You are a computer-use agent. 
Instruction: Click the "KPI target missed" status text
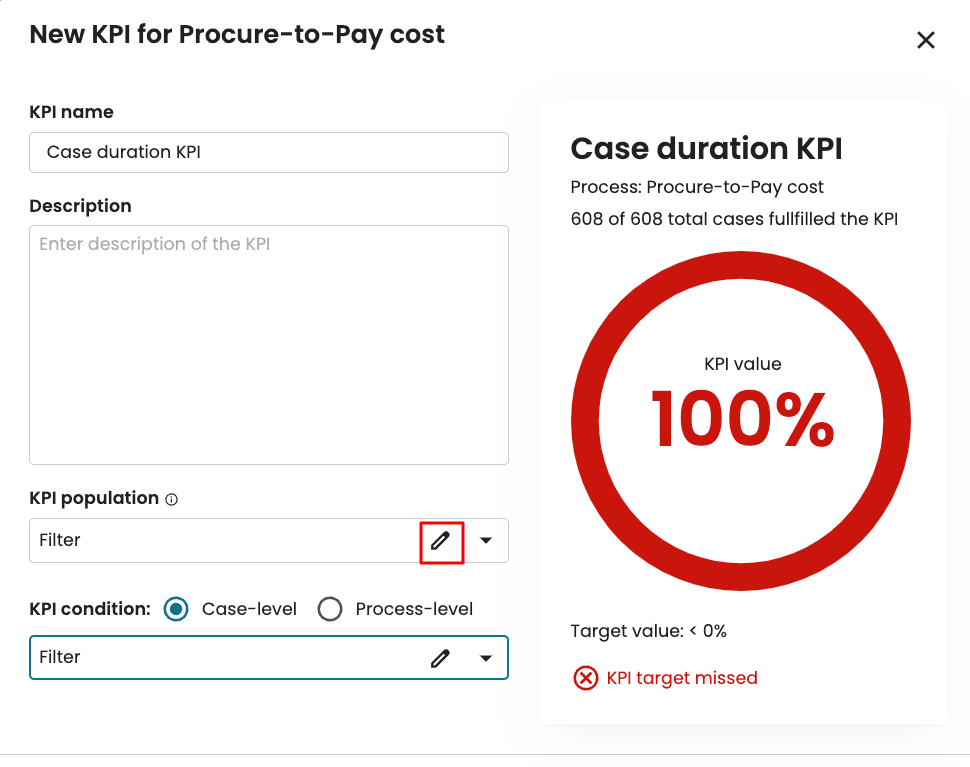click(682, 678)
